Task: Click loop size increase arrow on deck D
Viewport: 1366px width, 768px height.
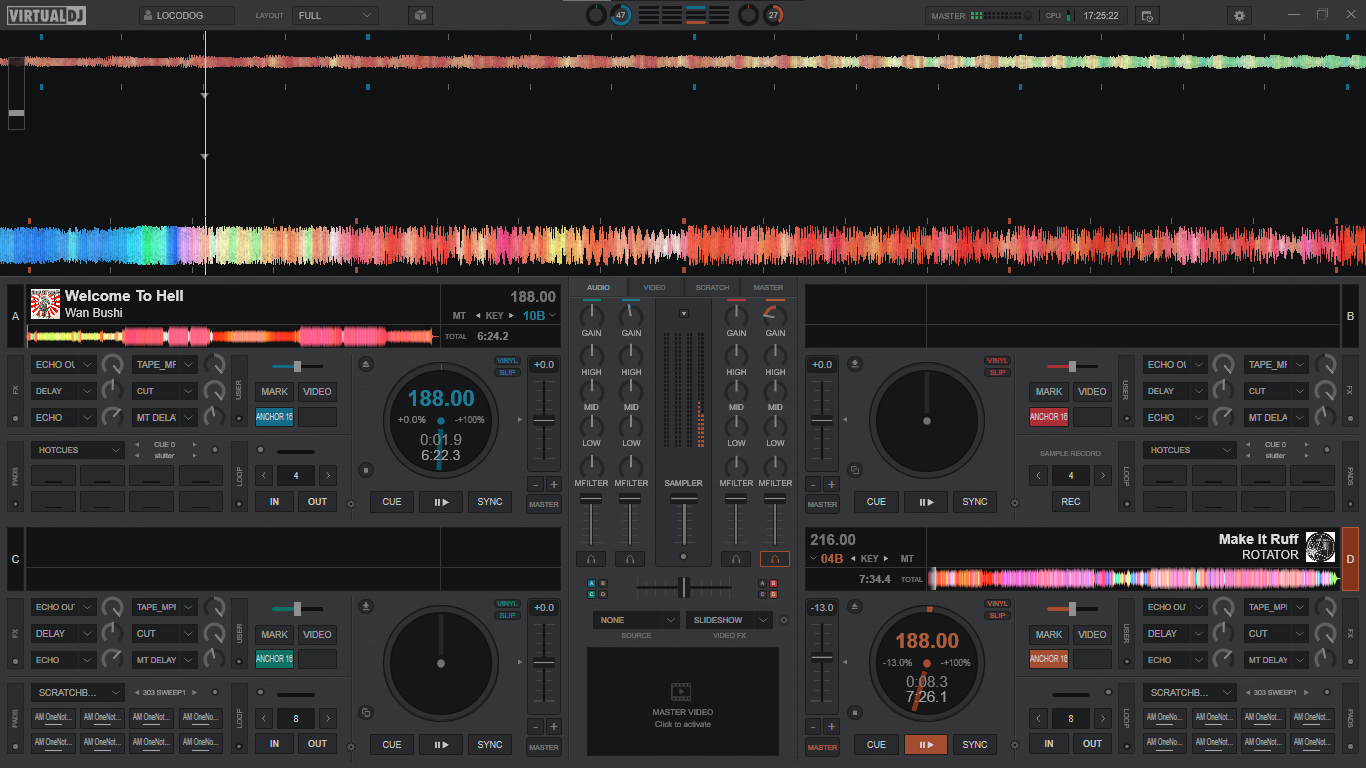Action: (x=1103, y=719)
